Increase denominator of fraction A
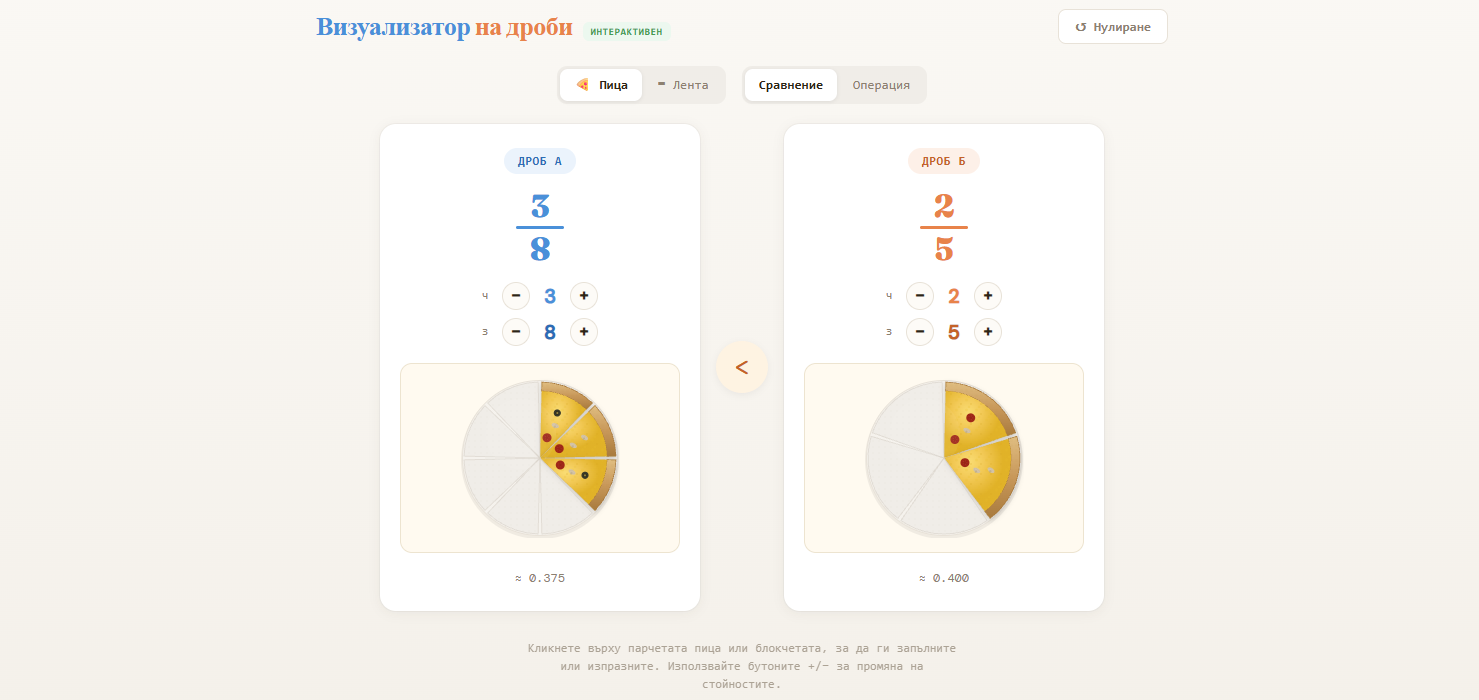Image resolution: width=1479 pixels, height=700 pixels. point(584,332)
